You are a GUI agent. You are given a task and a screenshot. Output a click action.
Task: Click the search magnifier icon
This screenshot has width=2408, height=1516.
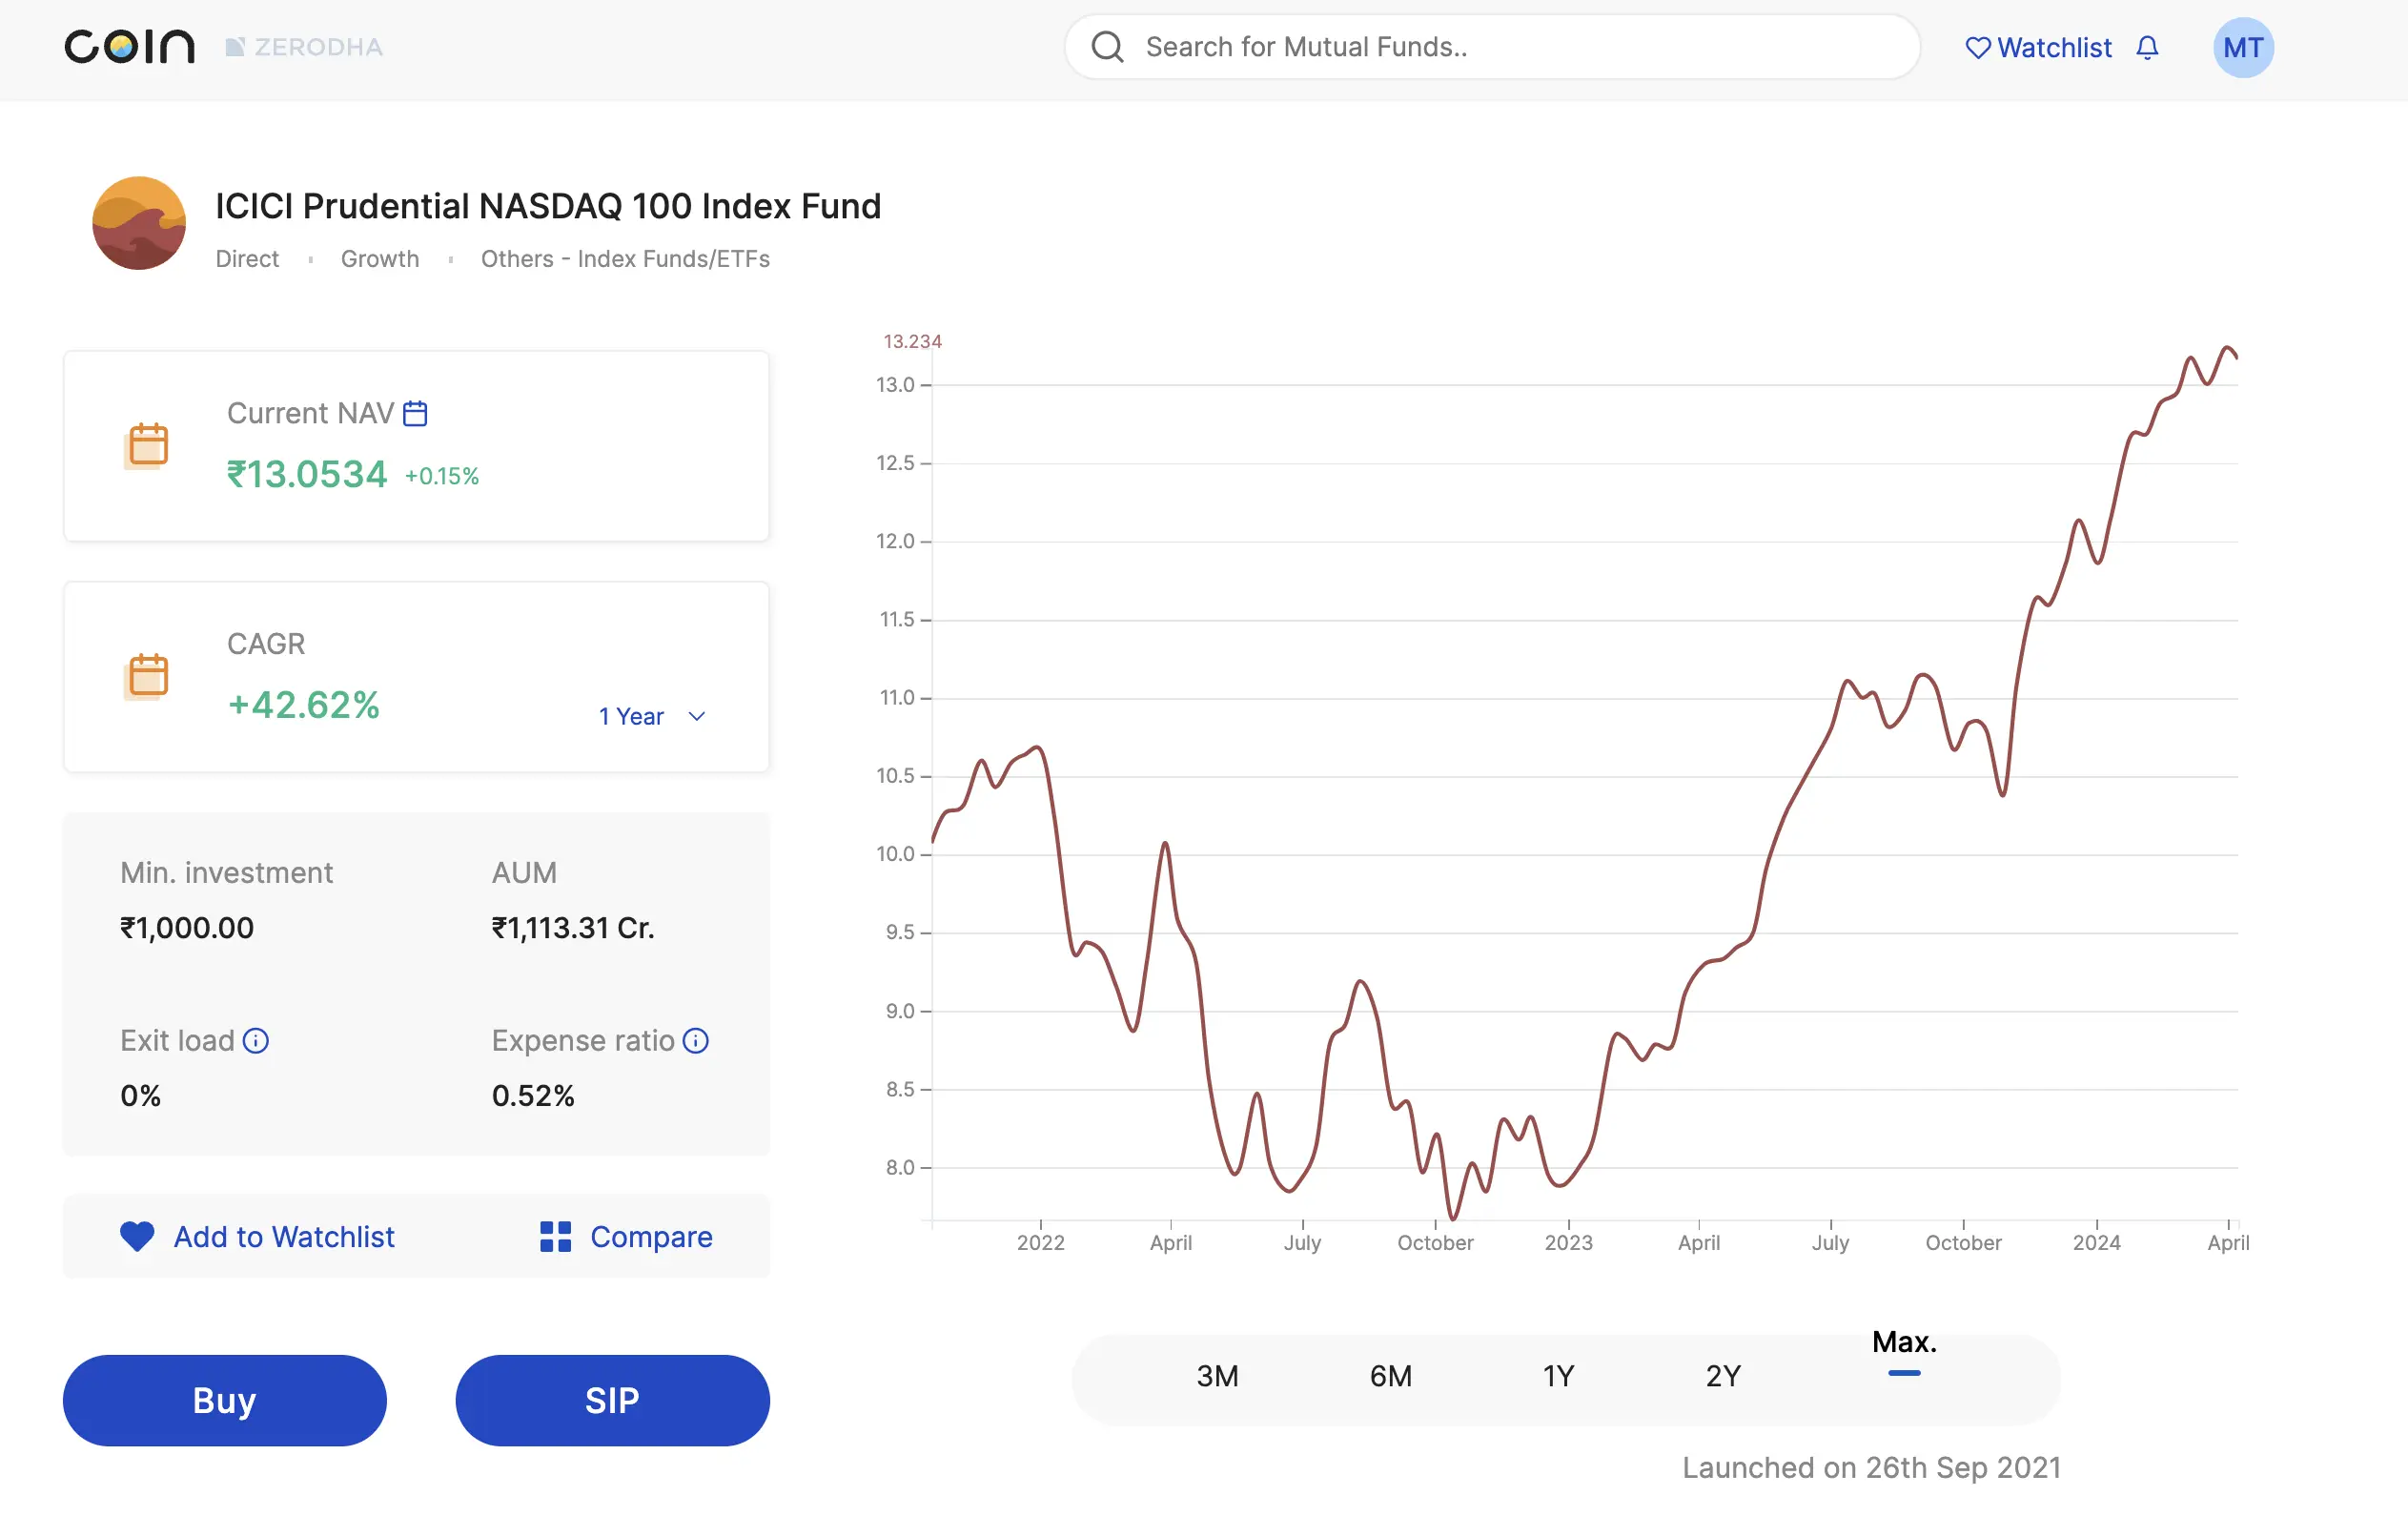point(1107,46)
